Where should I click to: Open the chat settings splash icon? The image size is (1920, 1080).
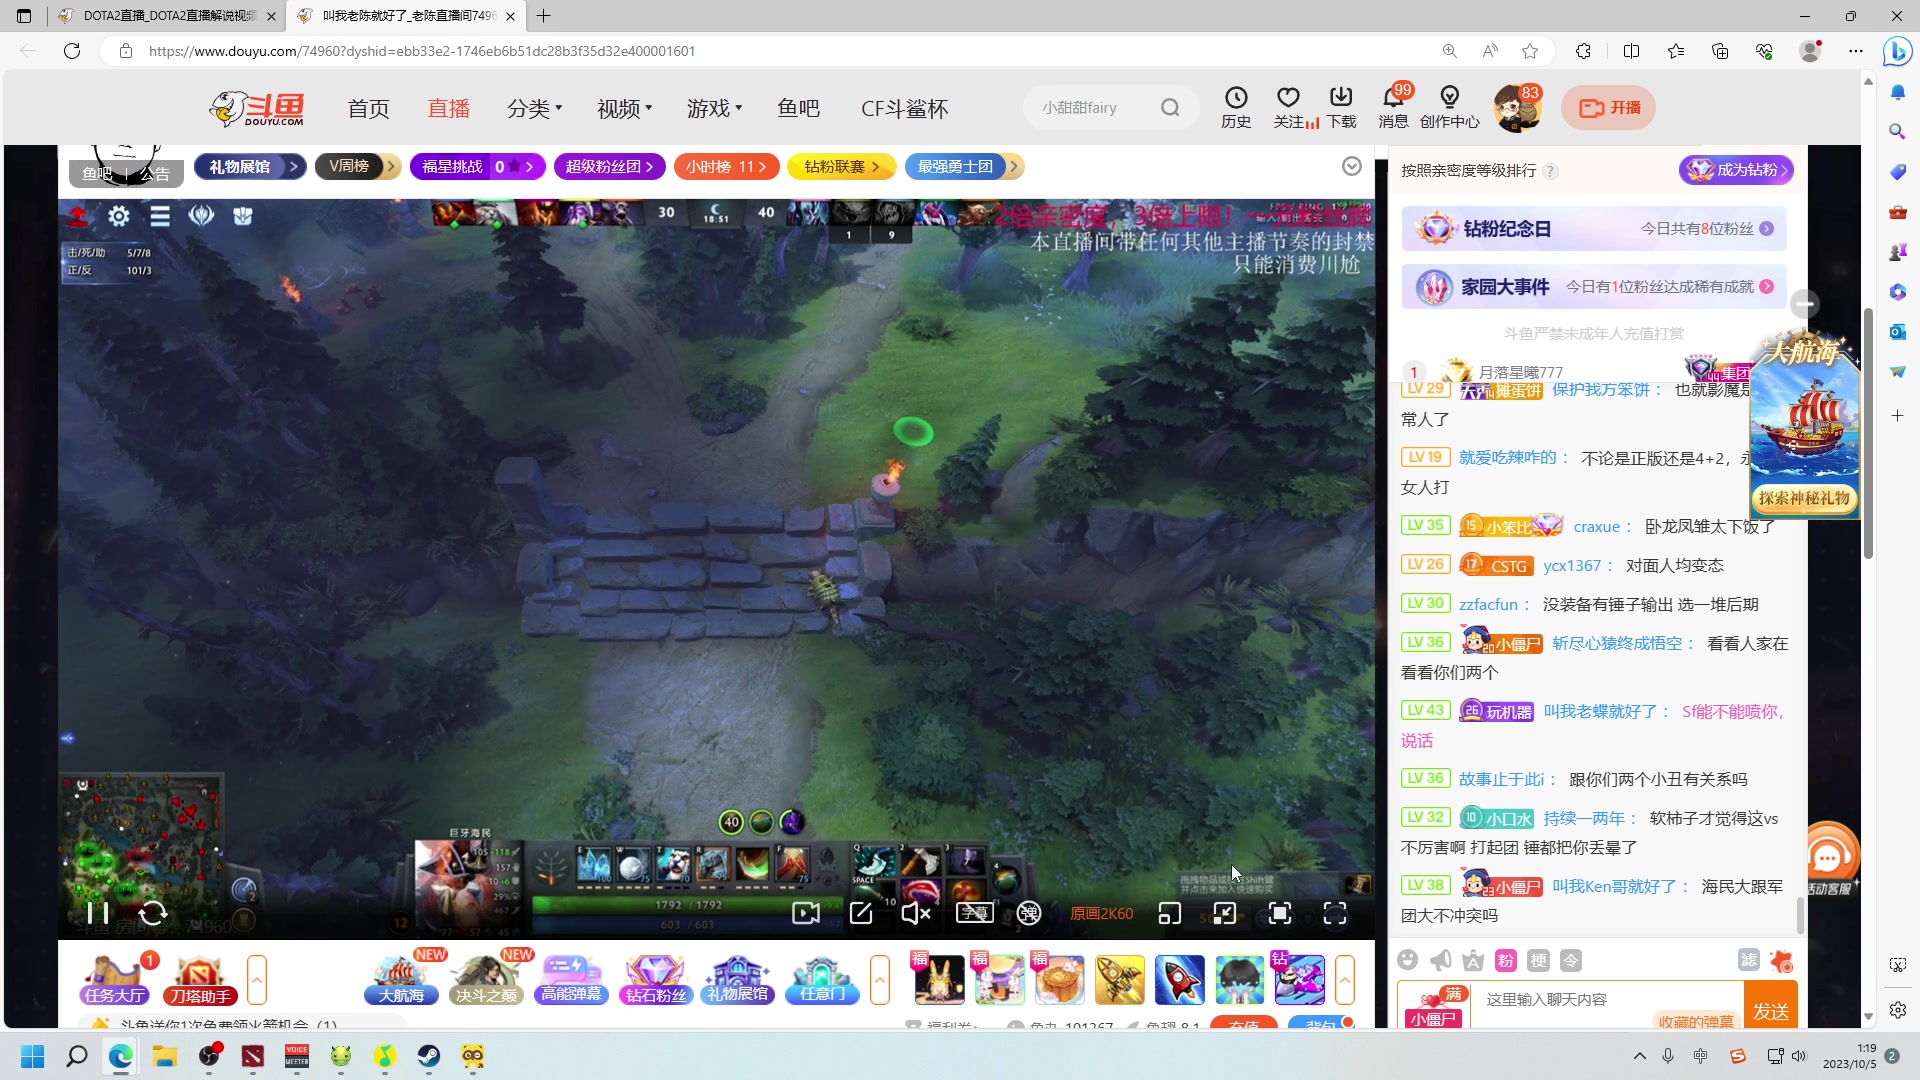[x=1781, y=960]
